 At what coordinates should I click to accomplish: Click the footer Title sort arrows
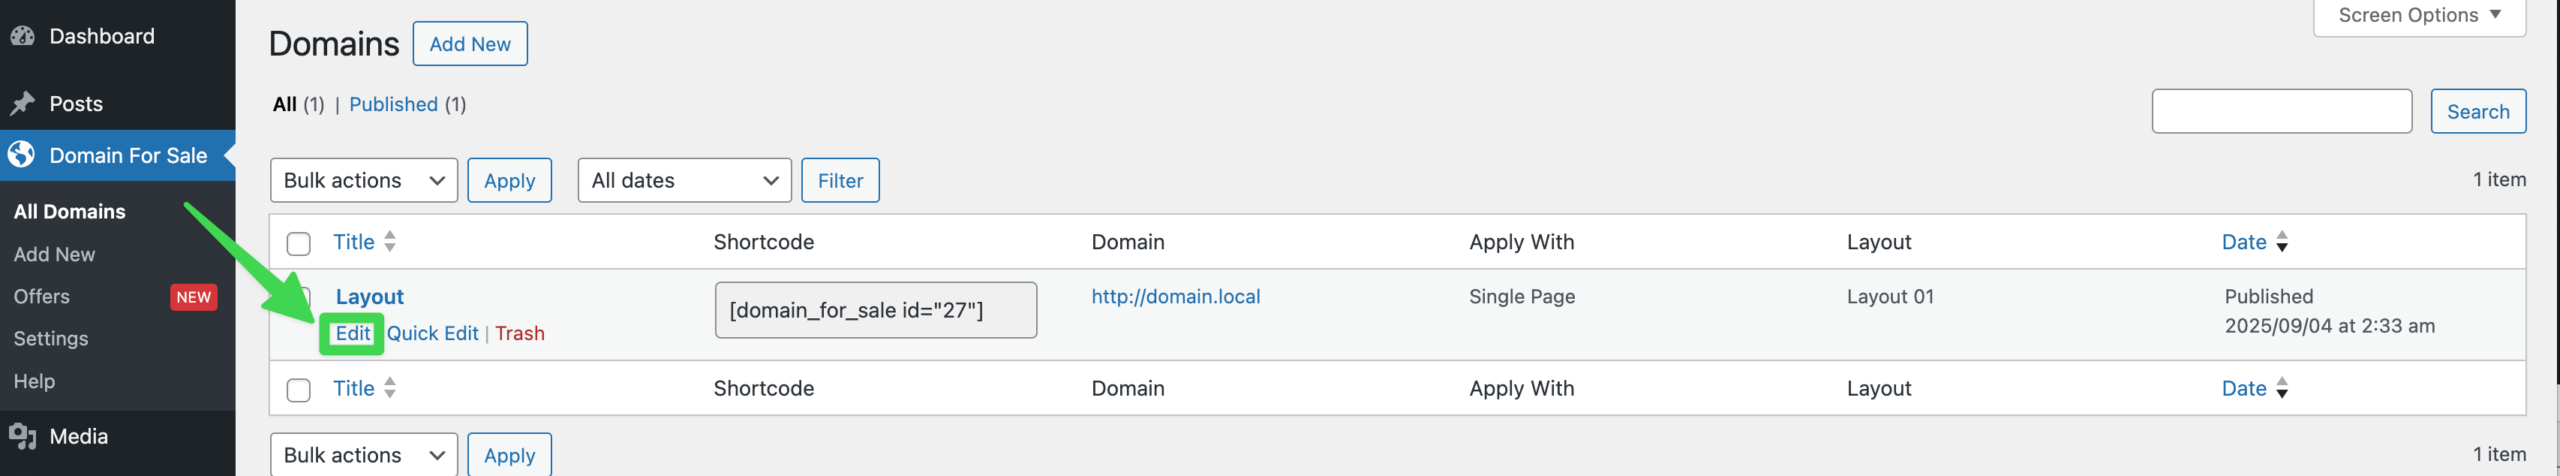(x=390, y=388)
